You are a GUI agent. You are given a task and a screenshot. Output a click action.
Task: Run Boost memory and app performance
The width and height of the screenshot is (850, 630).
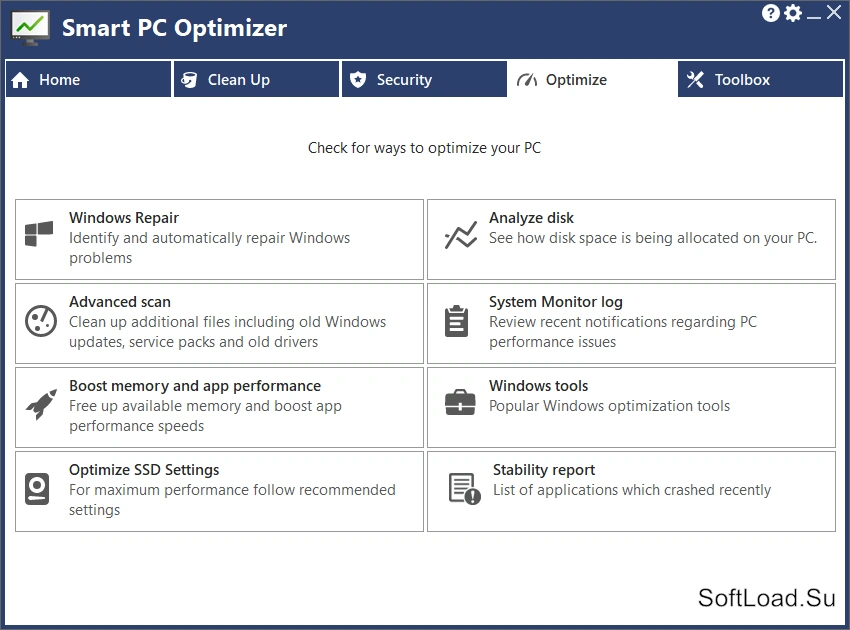coord(220,408)
